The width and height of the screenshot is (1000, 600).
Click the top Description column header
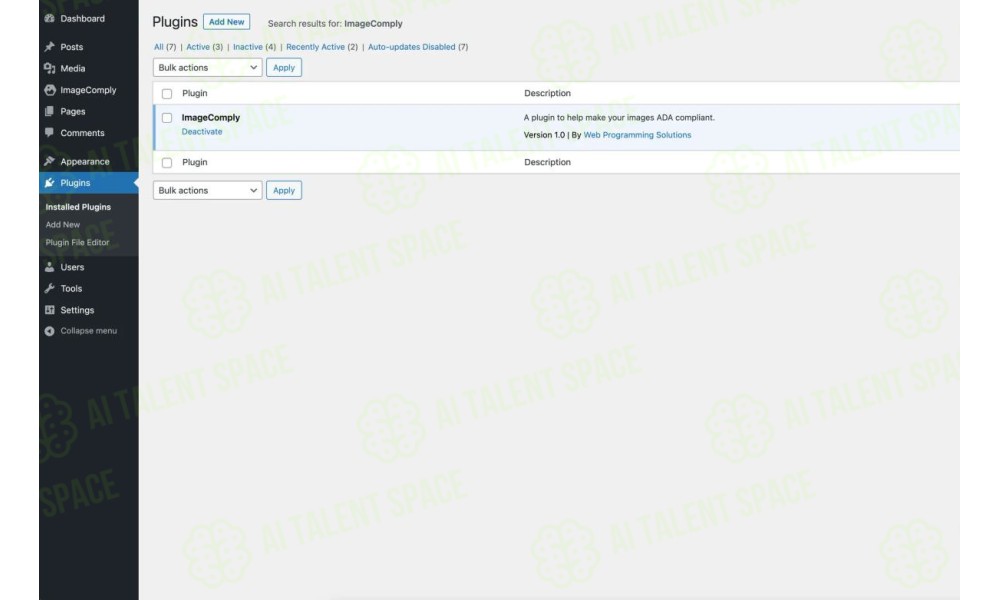547,93
